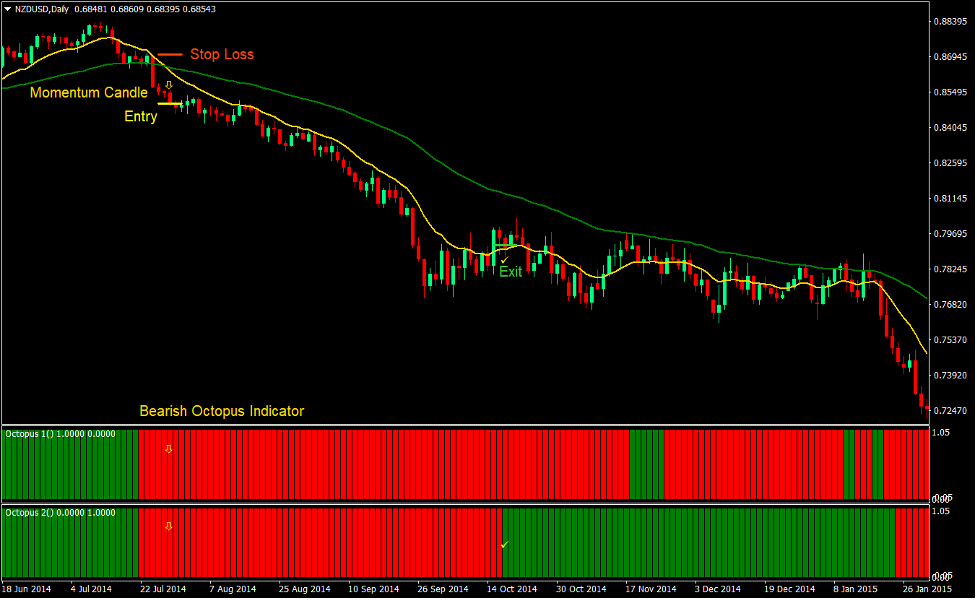977x600 pixels.
Task: Select the yellow down arrow in Octopus 1 panel
Action: 168,449
